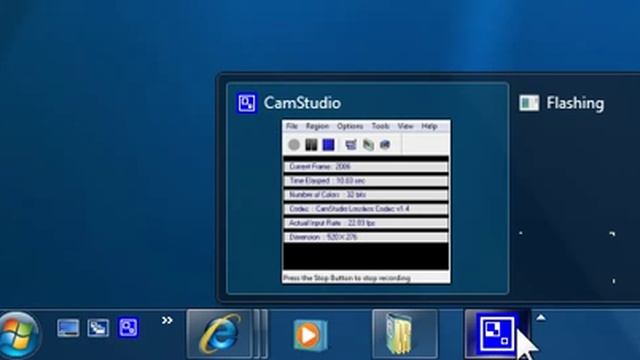Click the Time Elapsed status line
Image resolution: width=640 pixels, height=360 pixels.
[366, 180]
